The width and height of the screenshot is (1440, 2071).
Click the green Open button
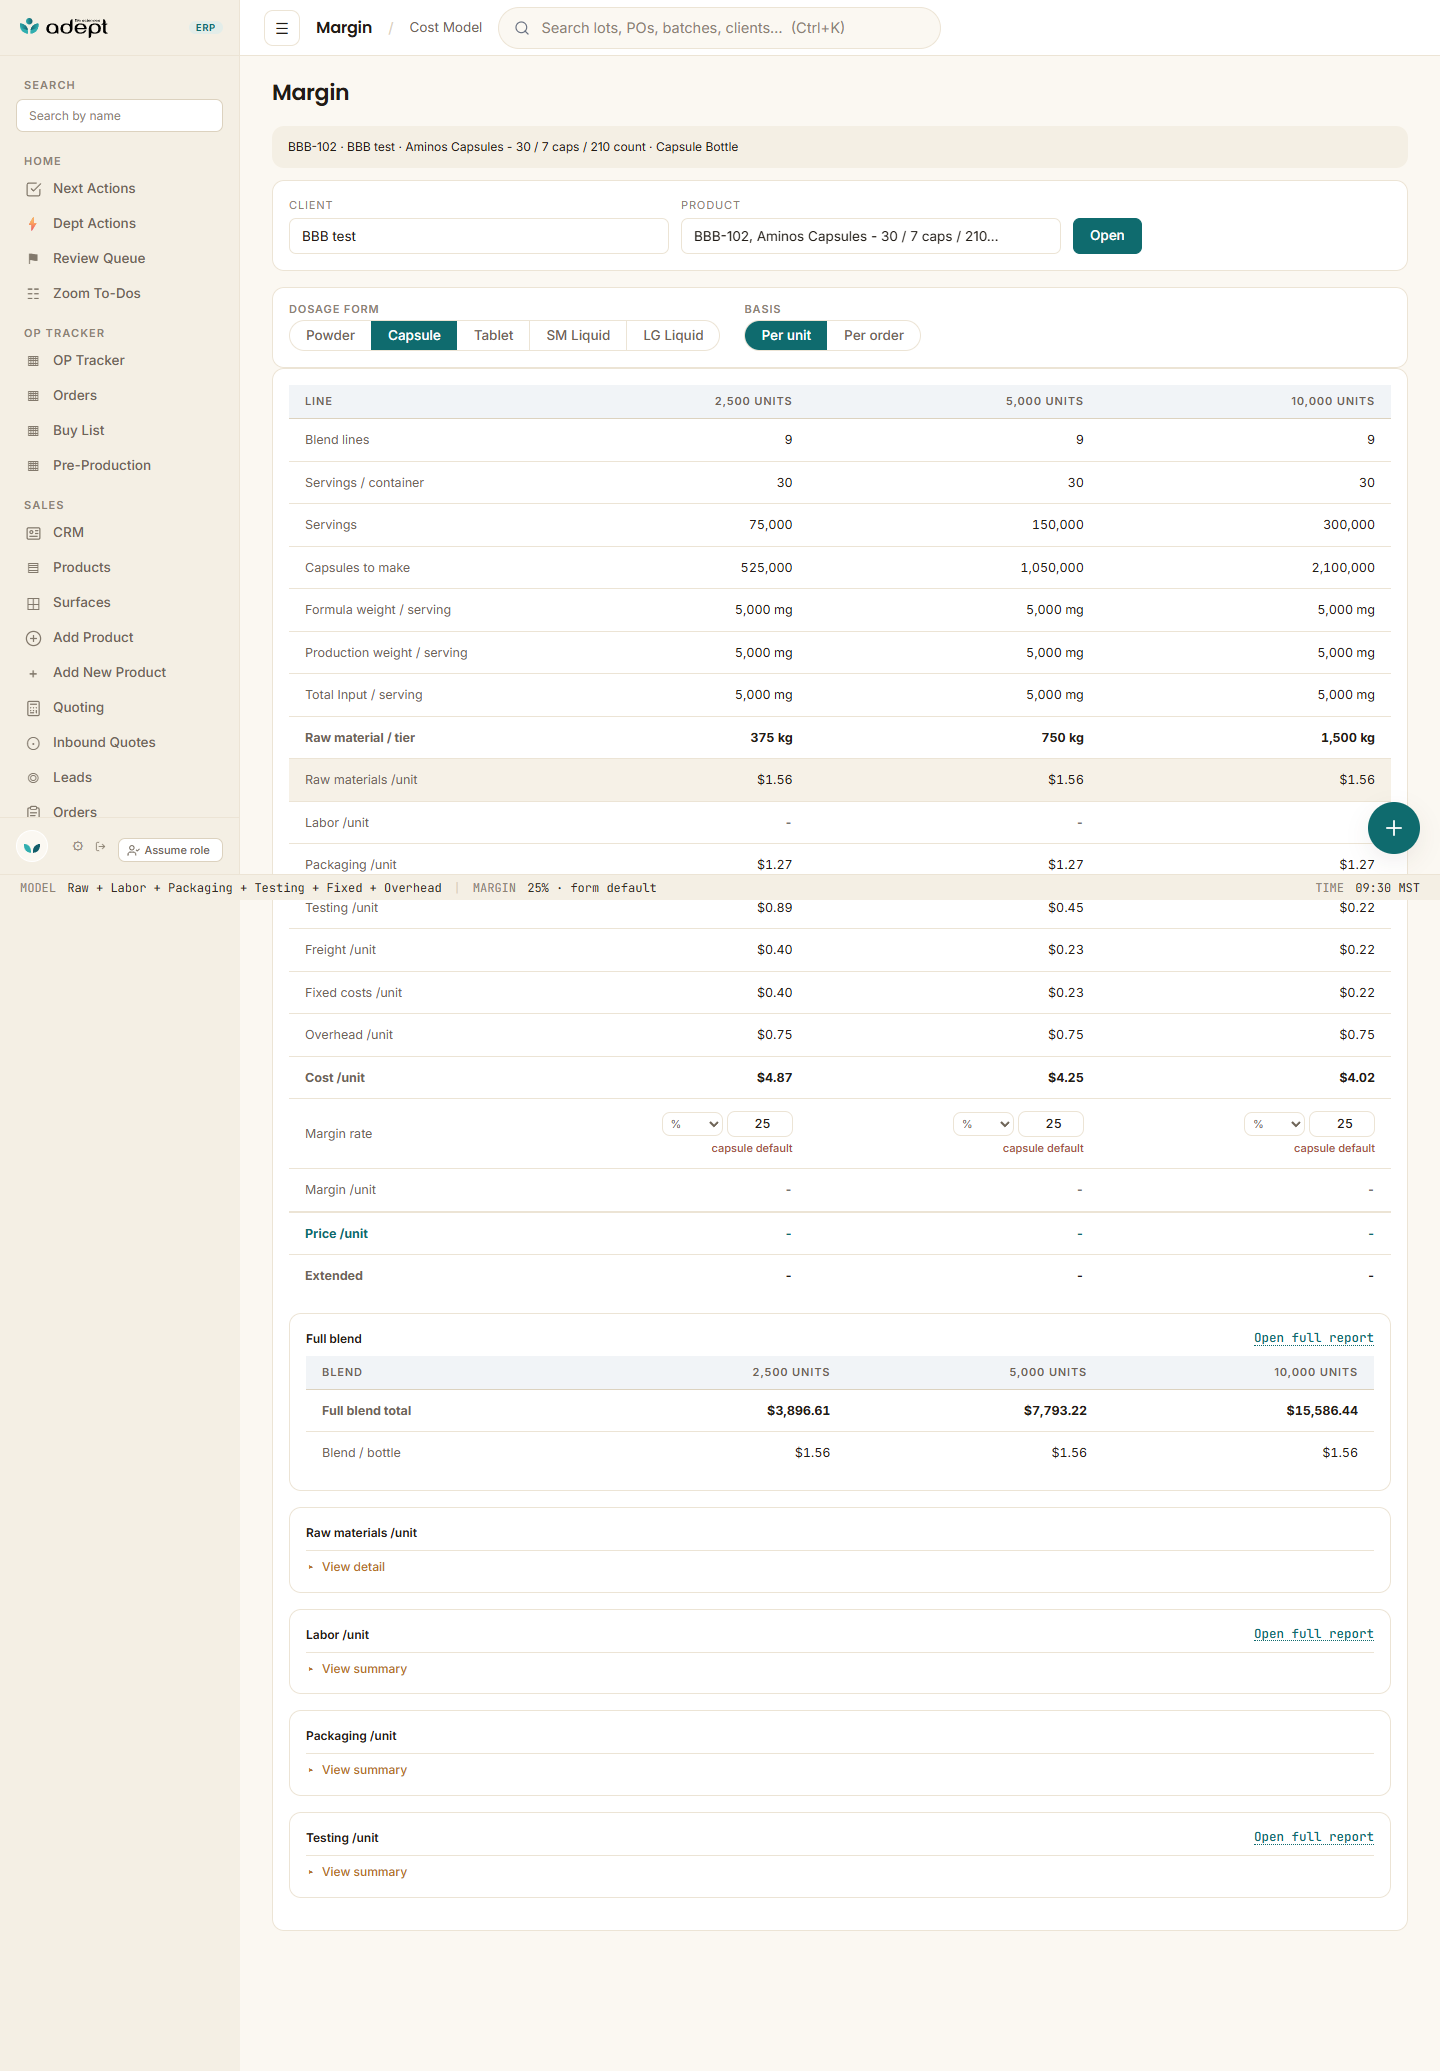pos(1107,236)
